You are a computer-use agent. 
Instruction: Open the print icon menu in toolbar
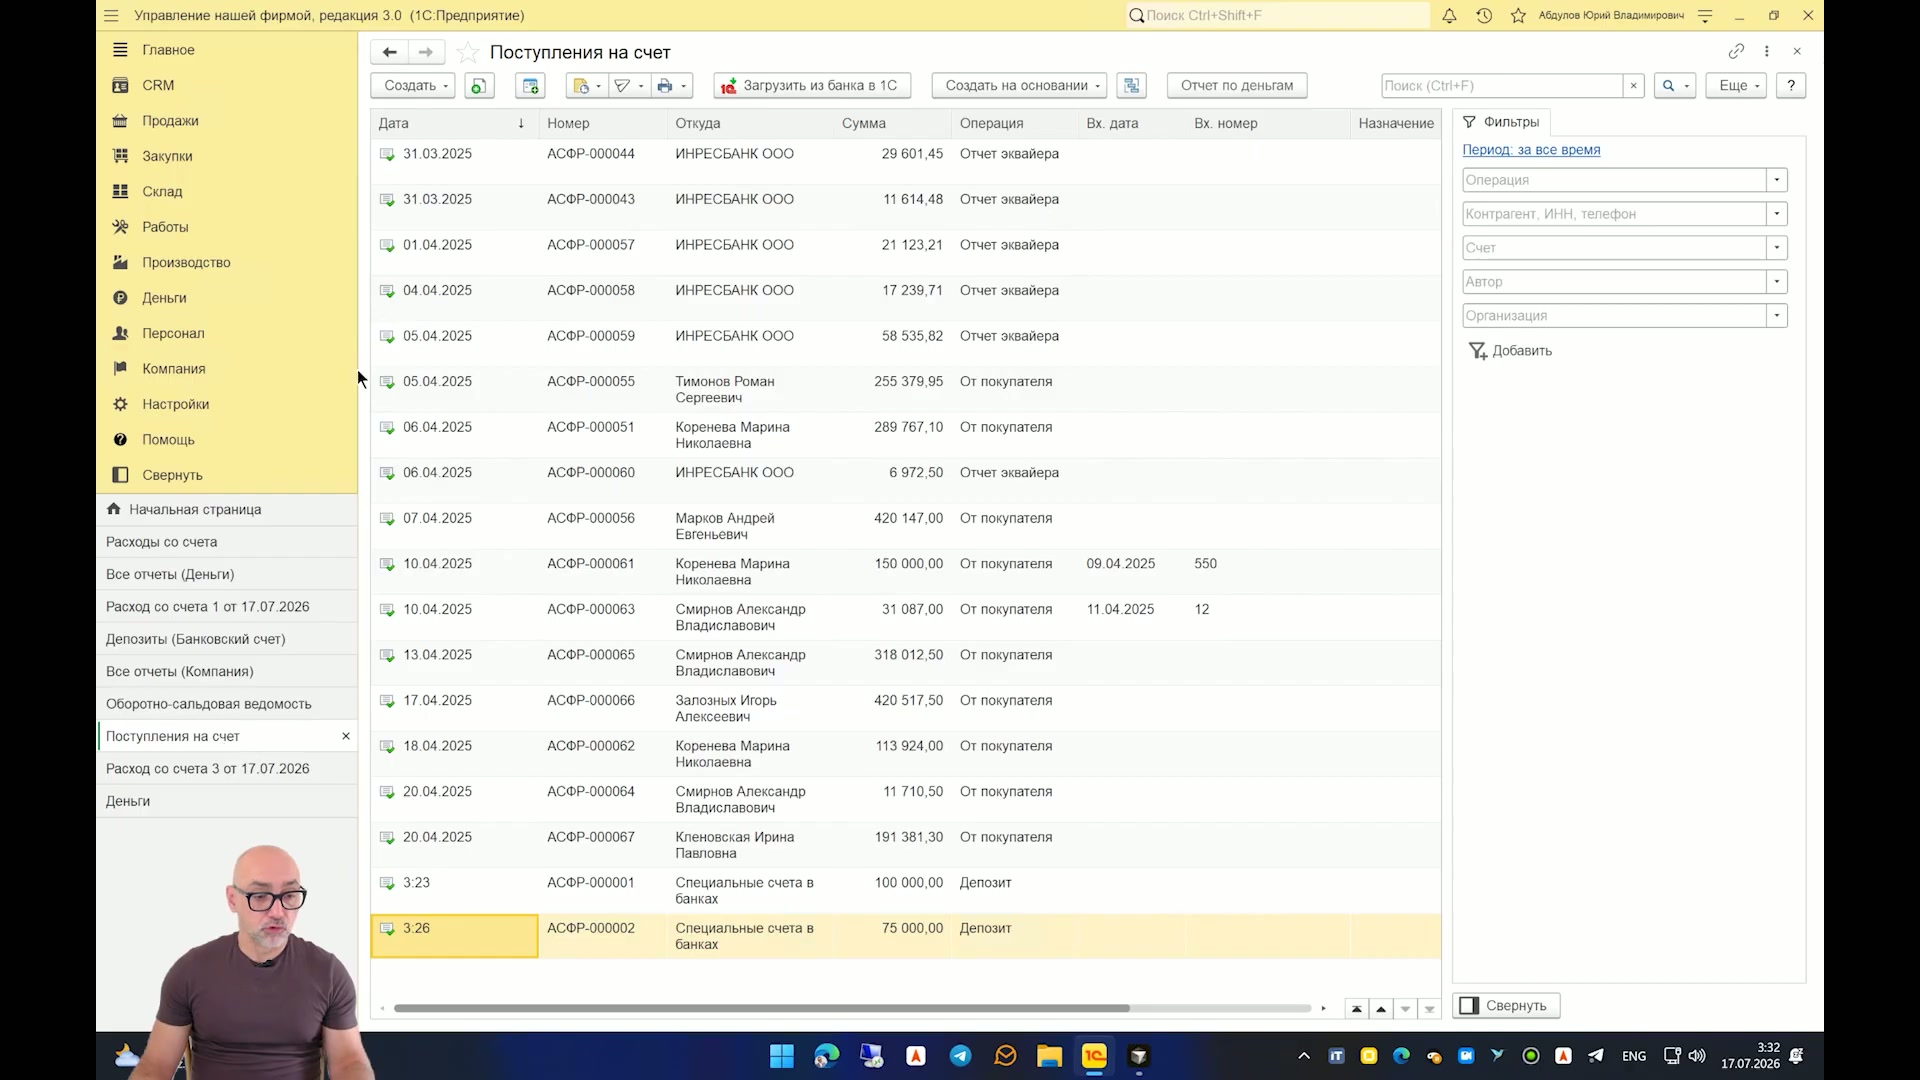[671, 86]
